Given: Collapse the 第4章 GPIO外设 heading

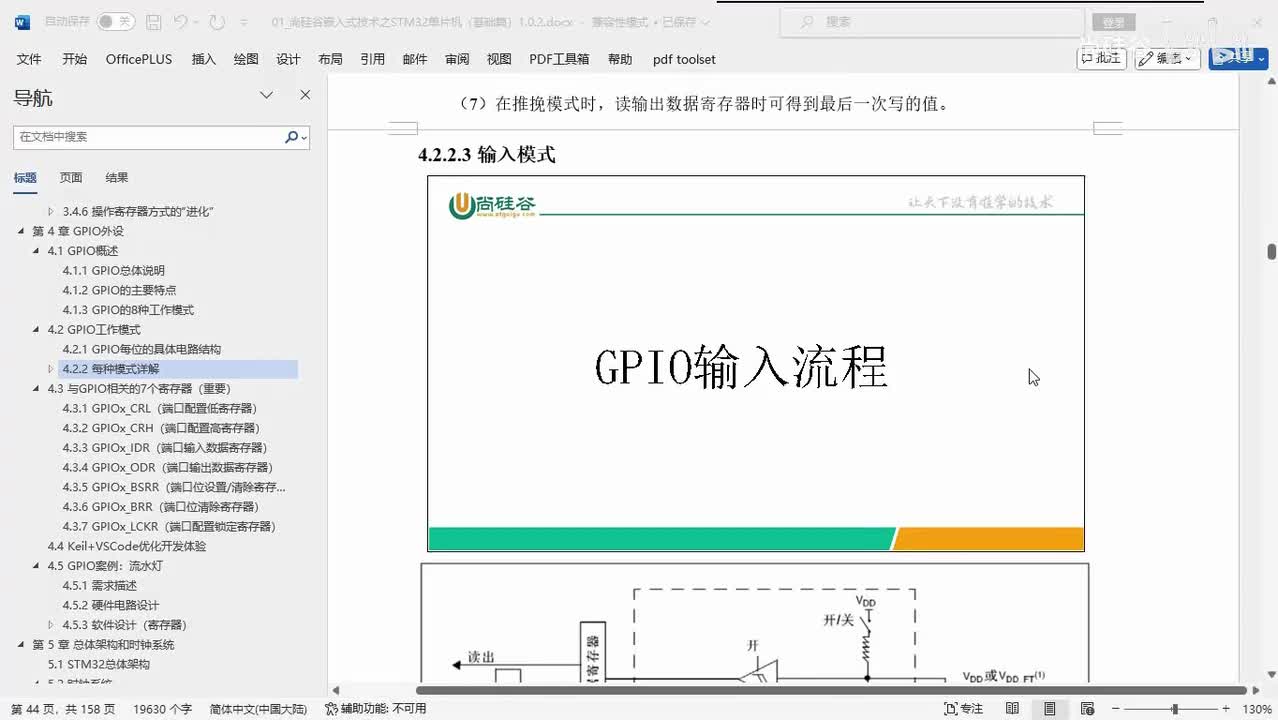Looking at the screenshot, I should [21, 231].
